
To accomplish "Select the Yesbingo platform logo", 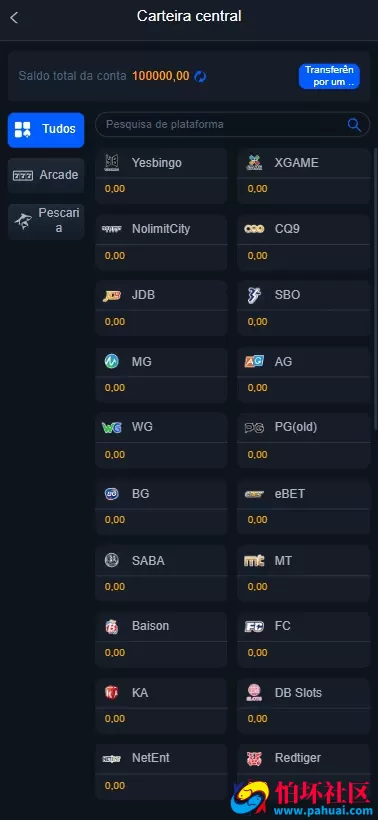I will [112, 163].
